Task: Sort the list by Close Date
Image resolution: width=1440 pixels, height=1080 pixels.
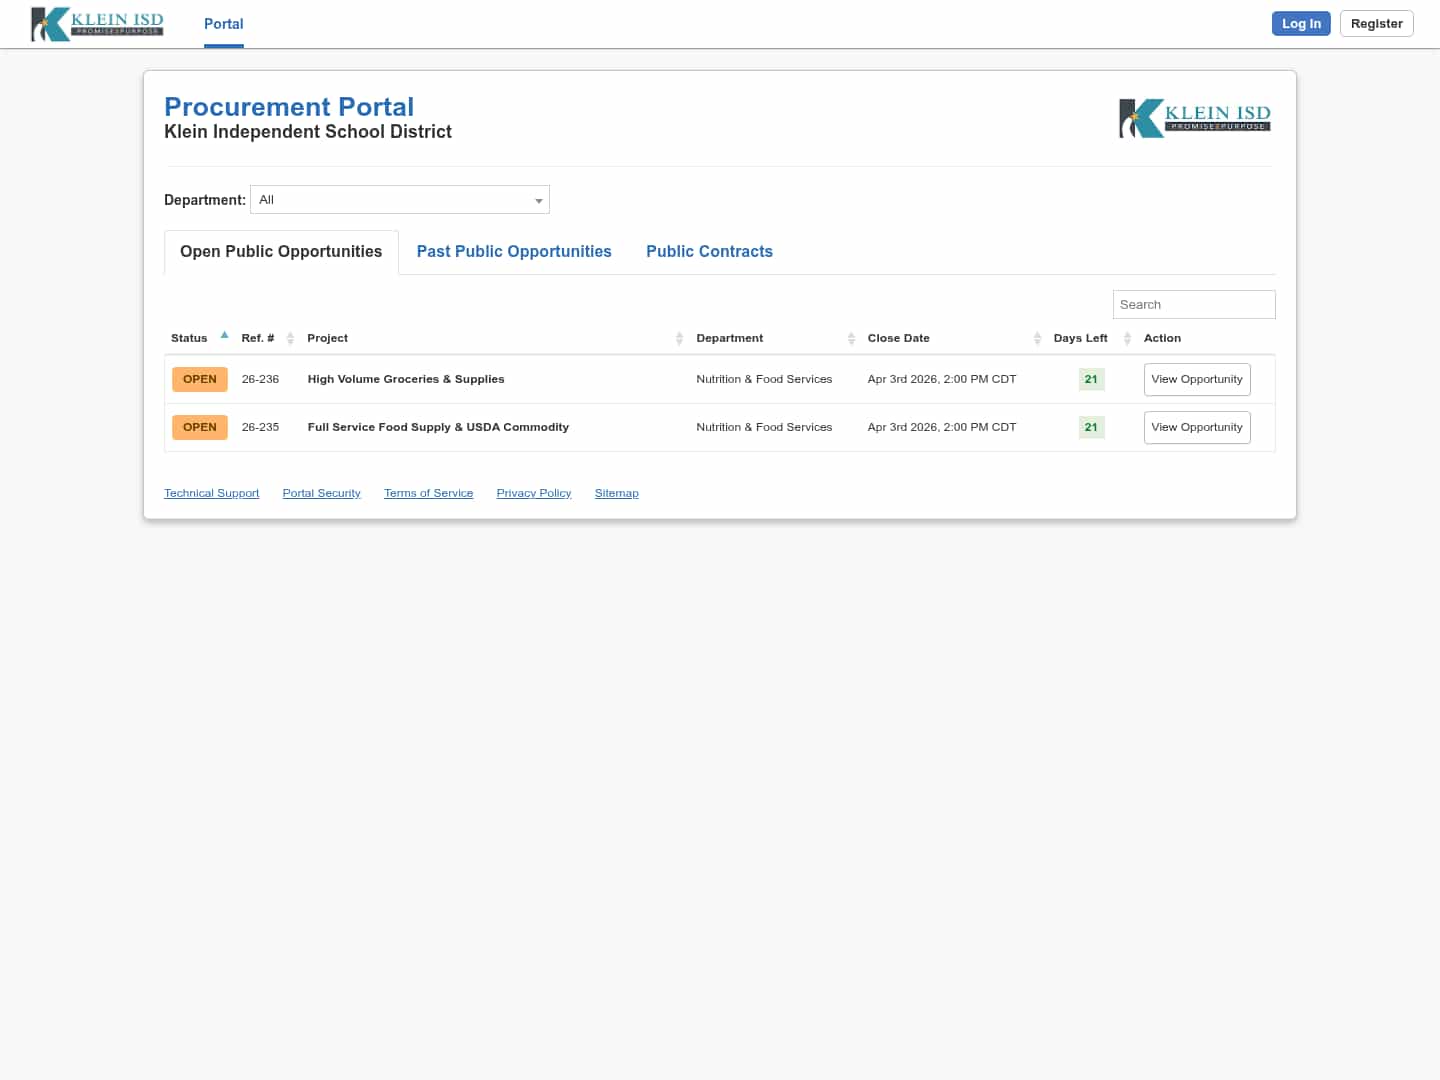Action: coord(1037,338)
